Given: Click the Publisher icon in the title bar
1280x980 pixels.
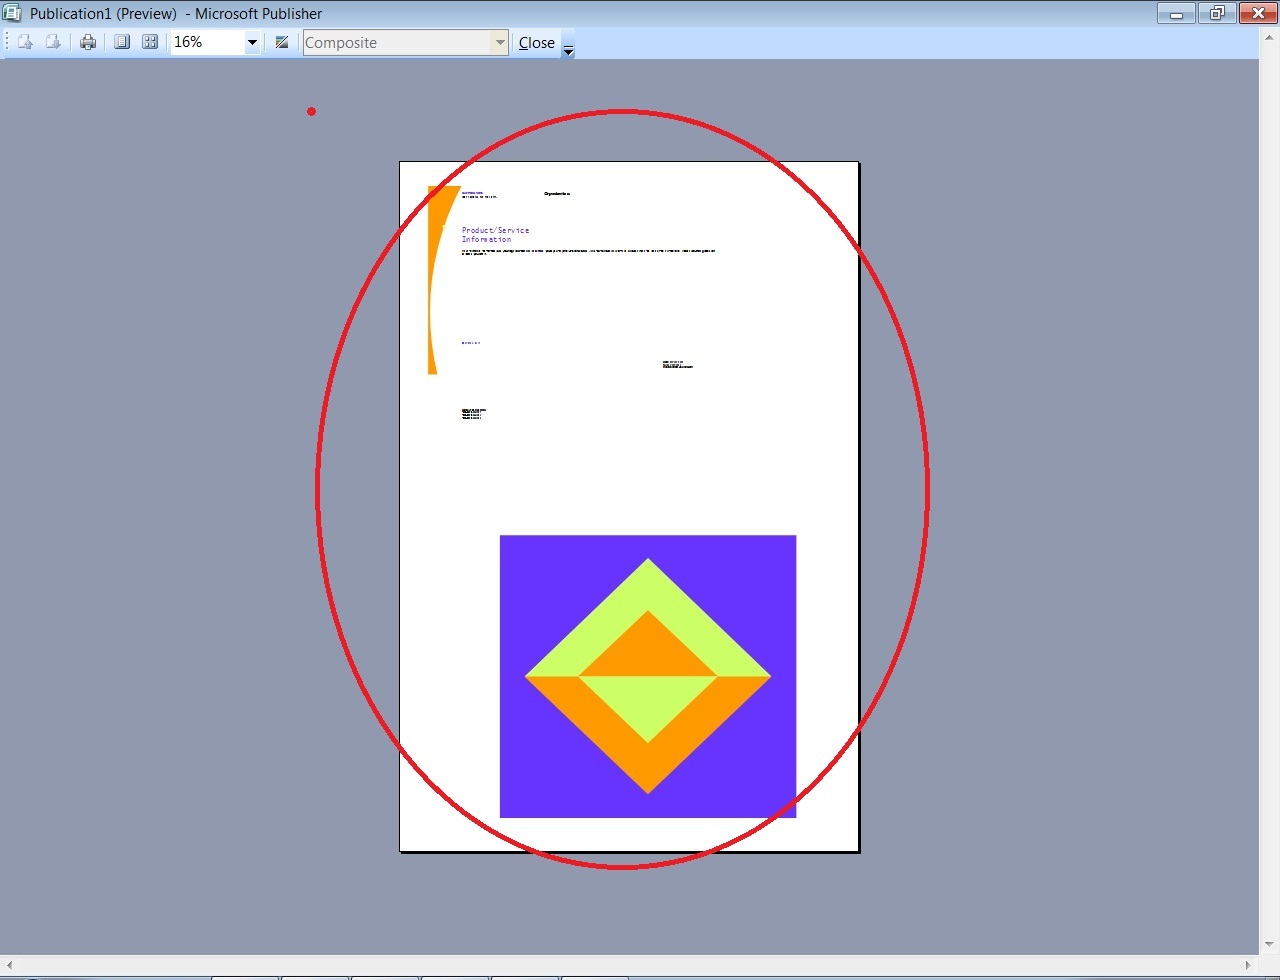Looking at the screenshot, I should pos(13,13).
